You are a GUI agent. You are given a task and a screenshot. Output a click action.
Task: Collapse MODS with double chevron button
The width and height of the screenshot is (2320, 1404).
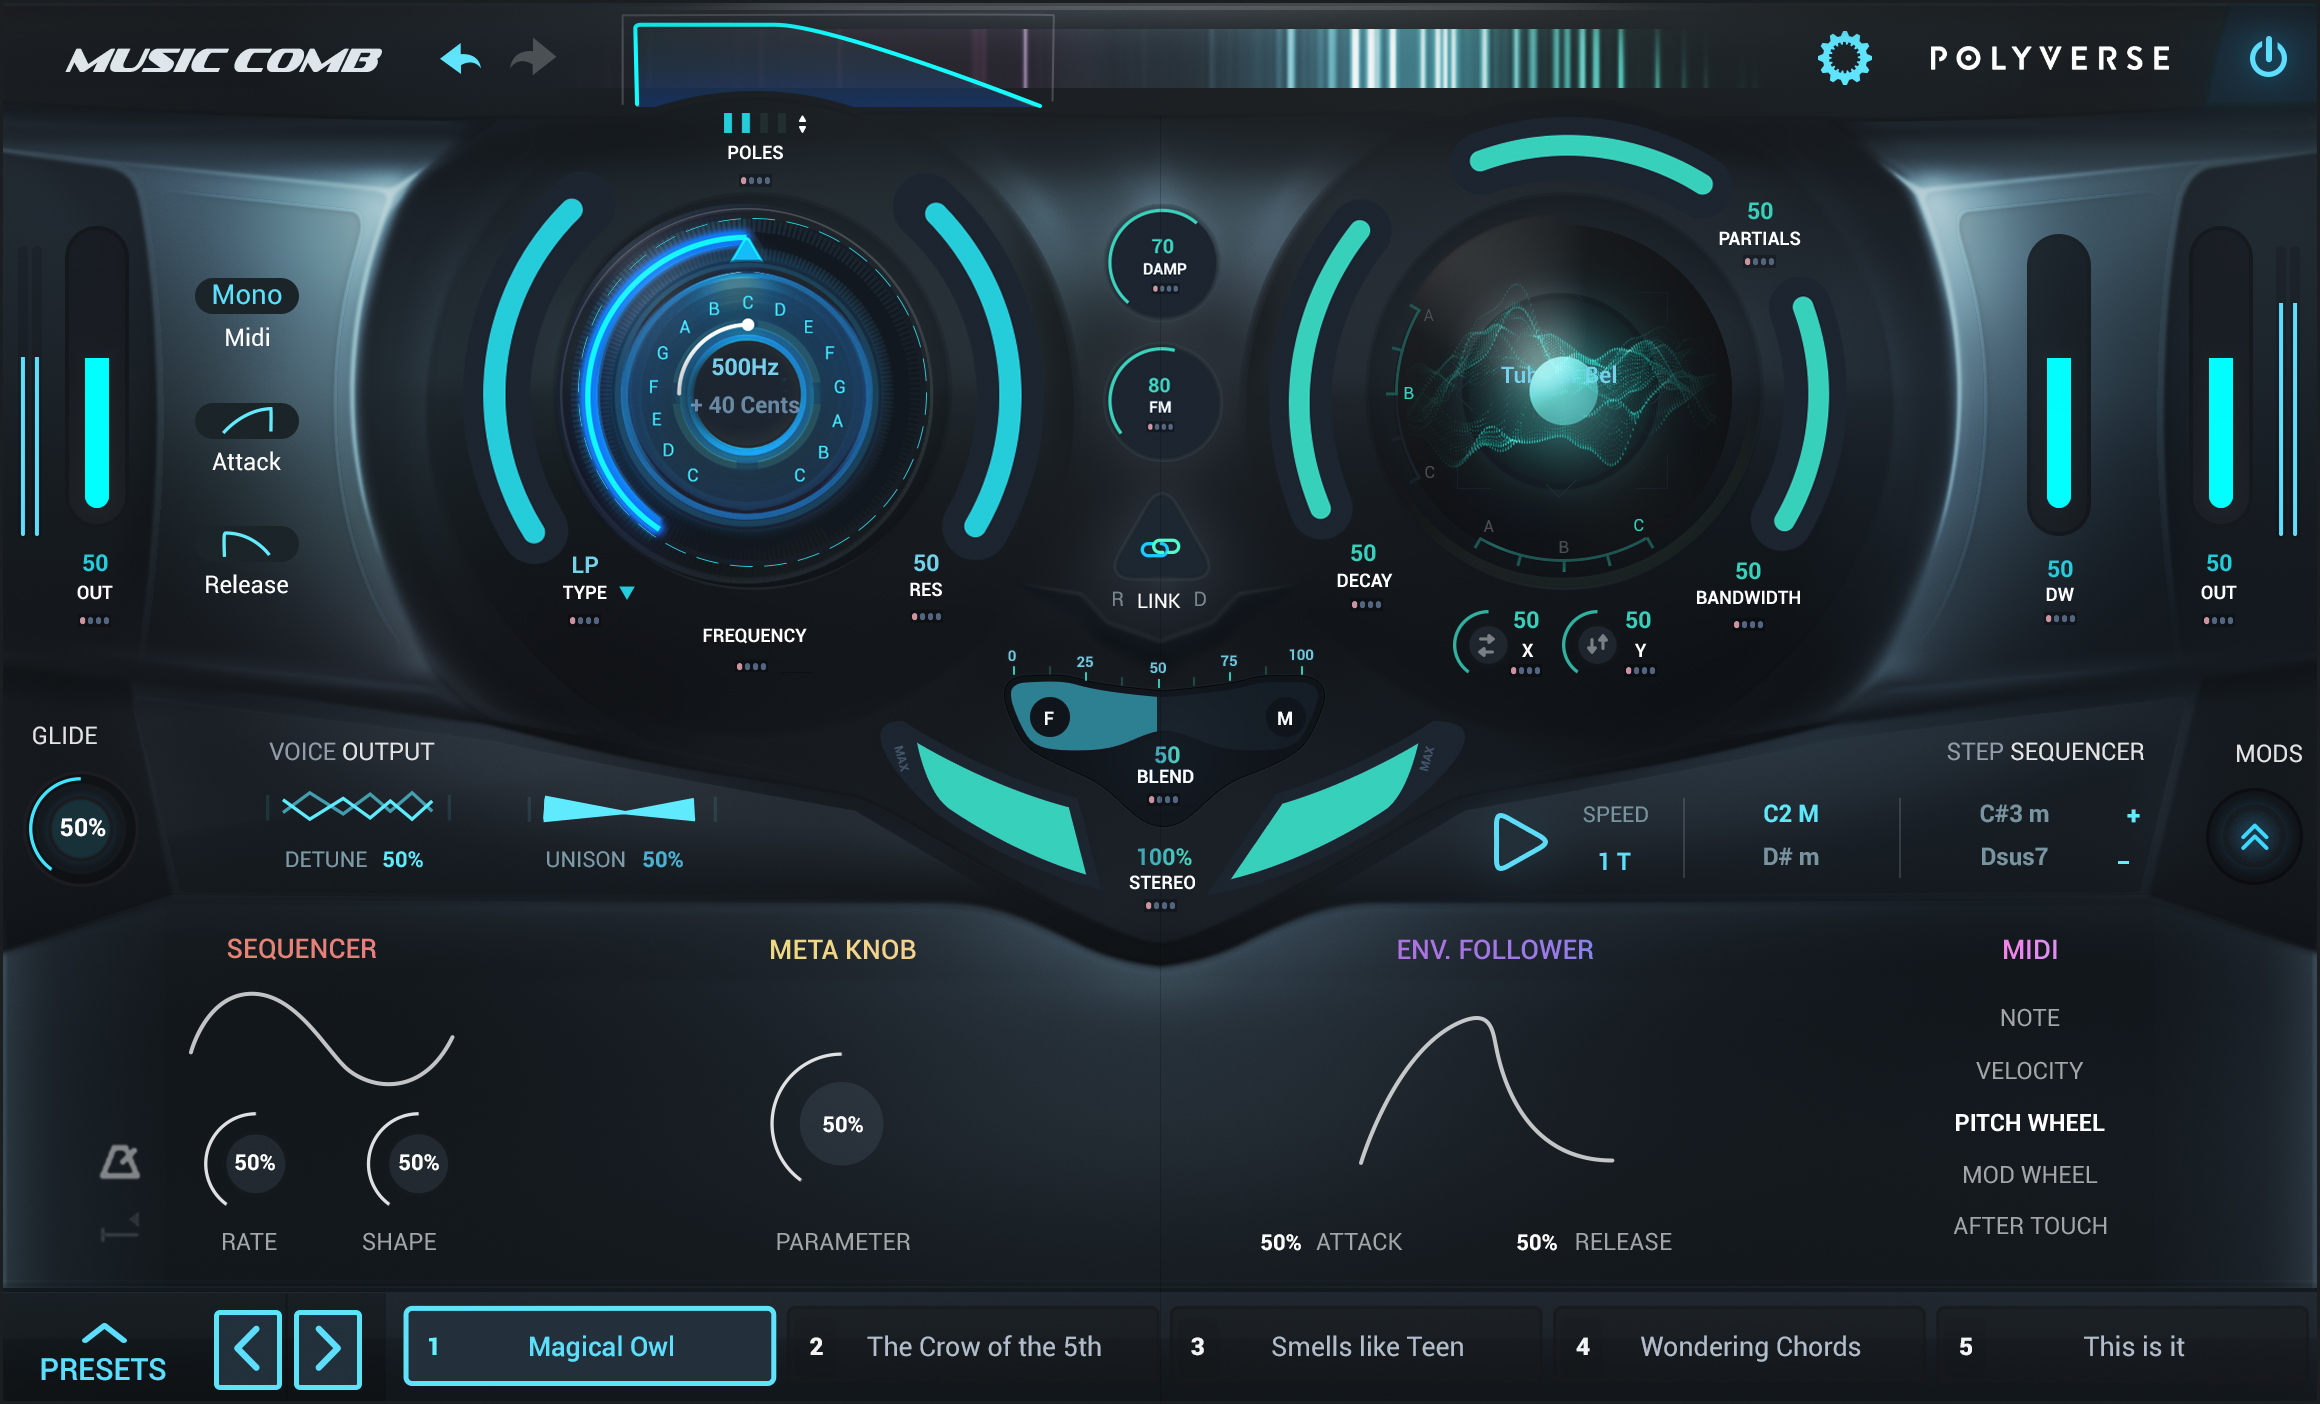(2254, 837)
